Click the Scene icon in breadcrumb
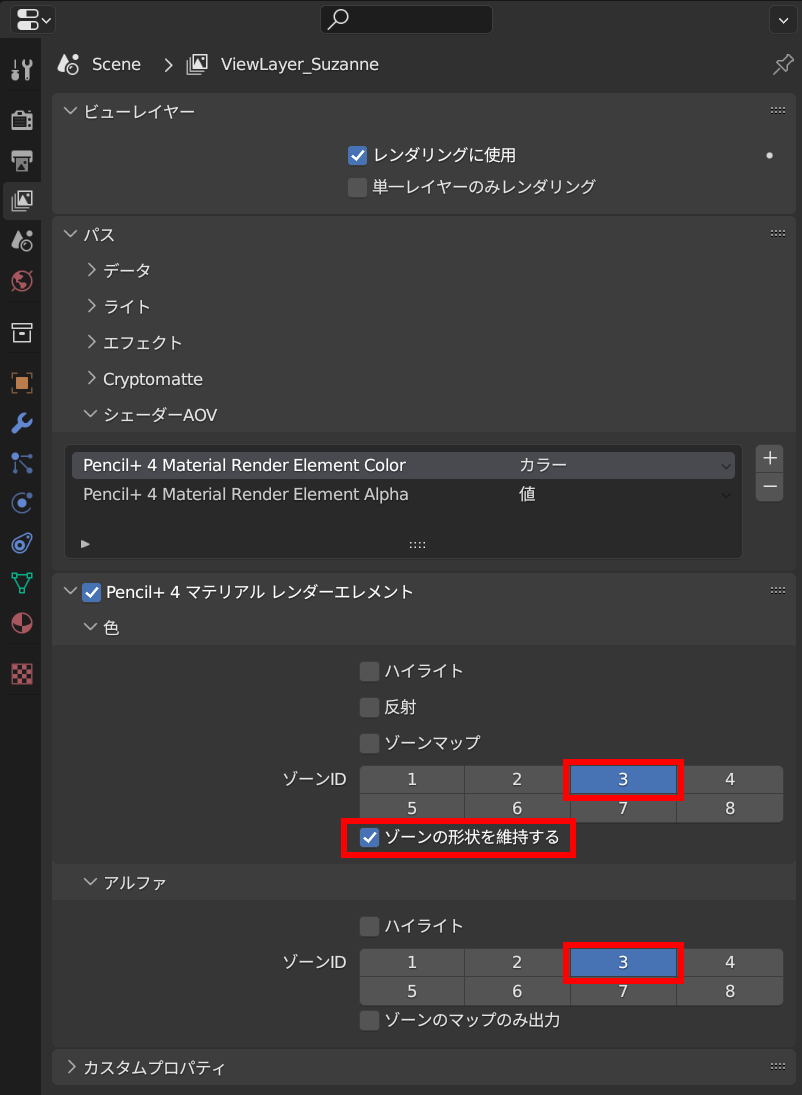The width and height of the screenshot is (802, 1095). point(68,65)
